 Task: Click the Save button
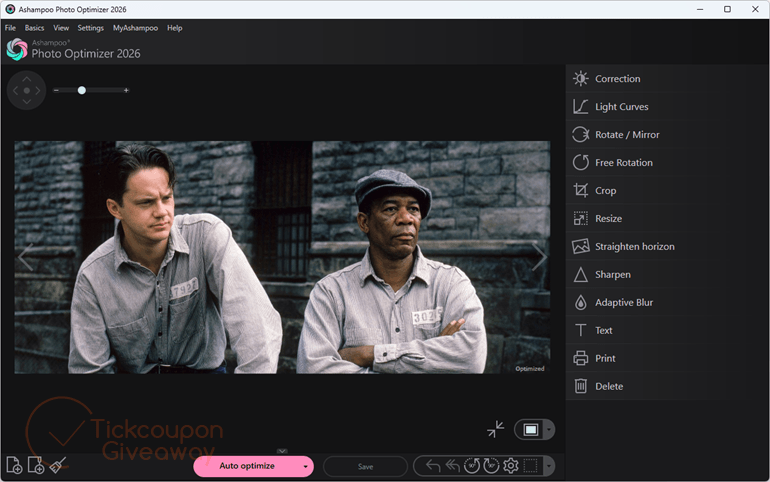click(365, 466)
